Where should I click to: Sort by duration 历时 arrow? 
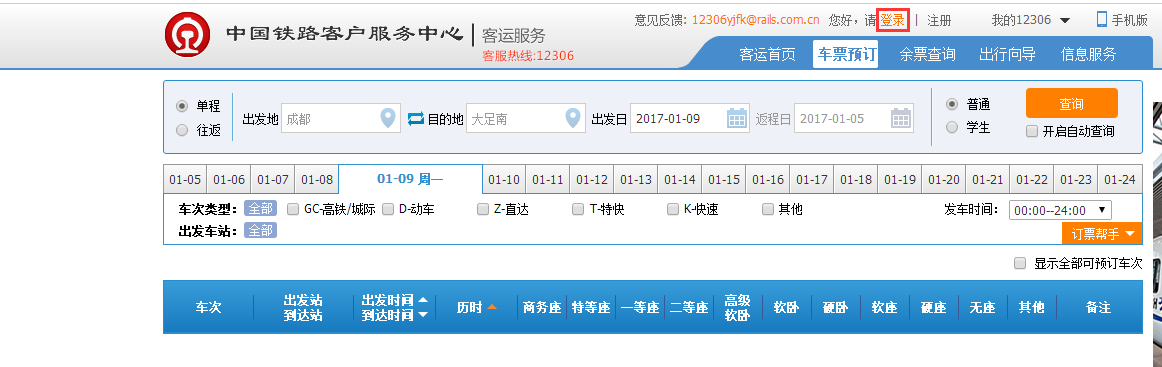pos(492,307)
